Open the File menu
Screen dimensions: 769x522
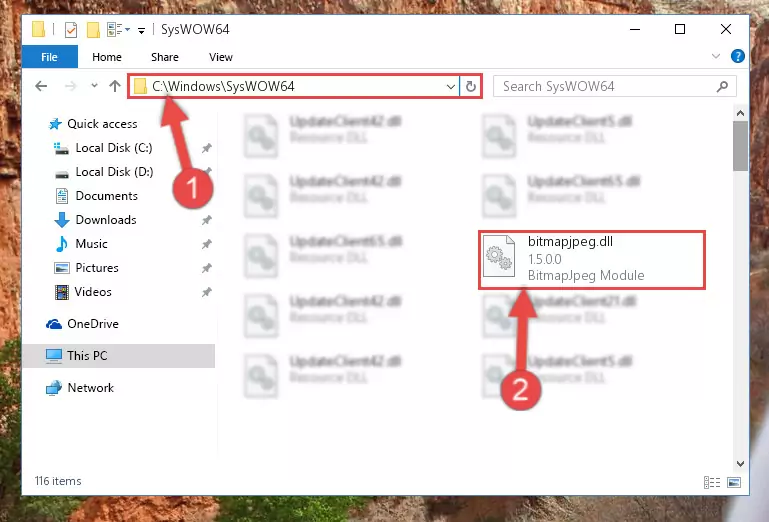50,57
